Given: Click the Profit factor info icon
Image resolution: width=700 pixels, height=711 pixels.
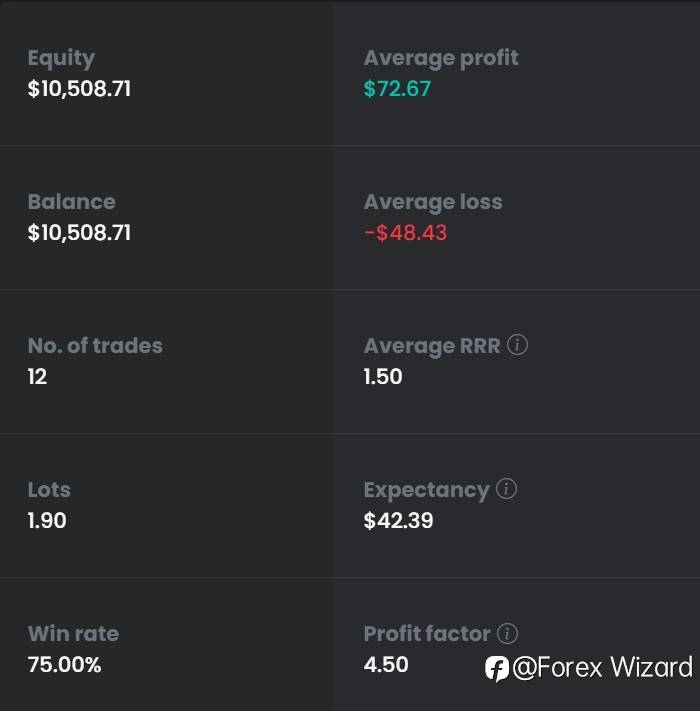Looking at the screenshot, I should (507, 633).
